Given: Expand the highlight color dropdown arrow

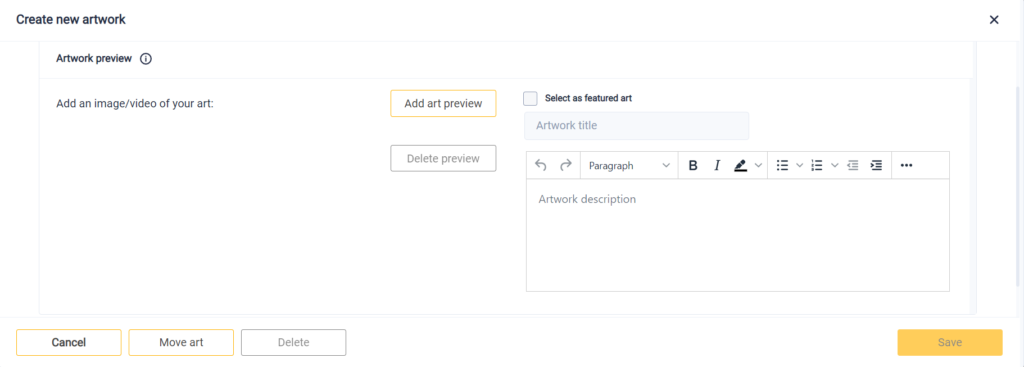Looking at the screenshot, I should [758, 166].
